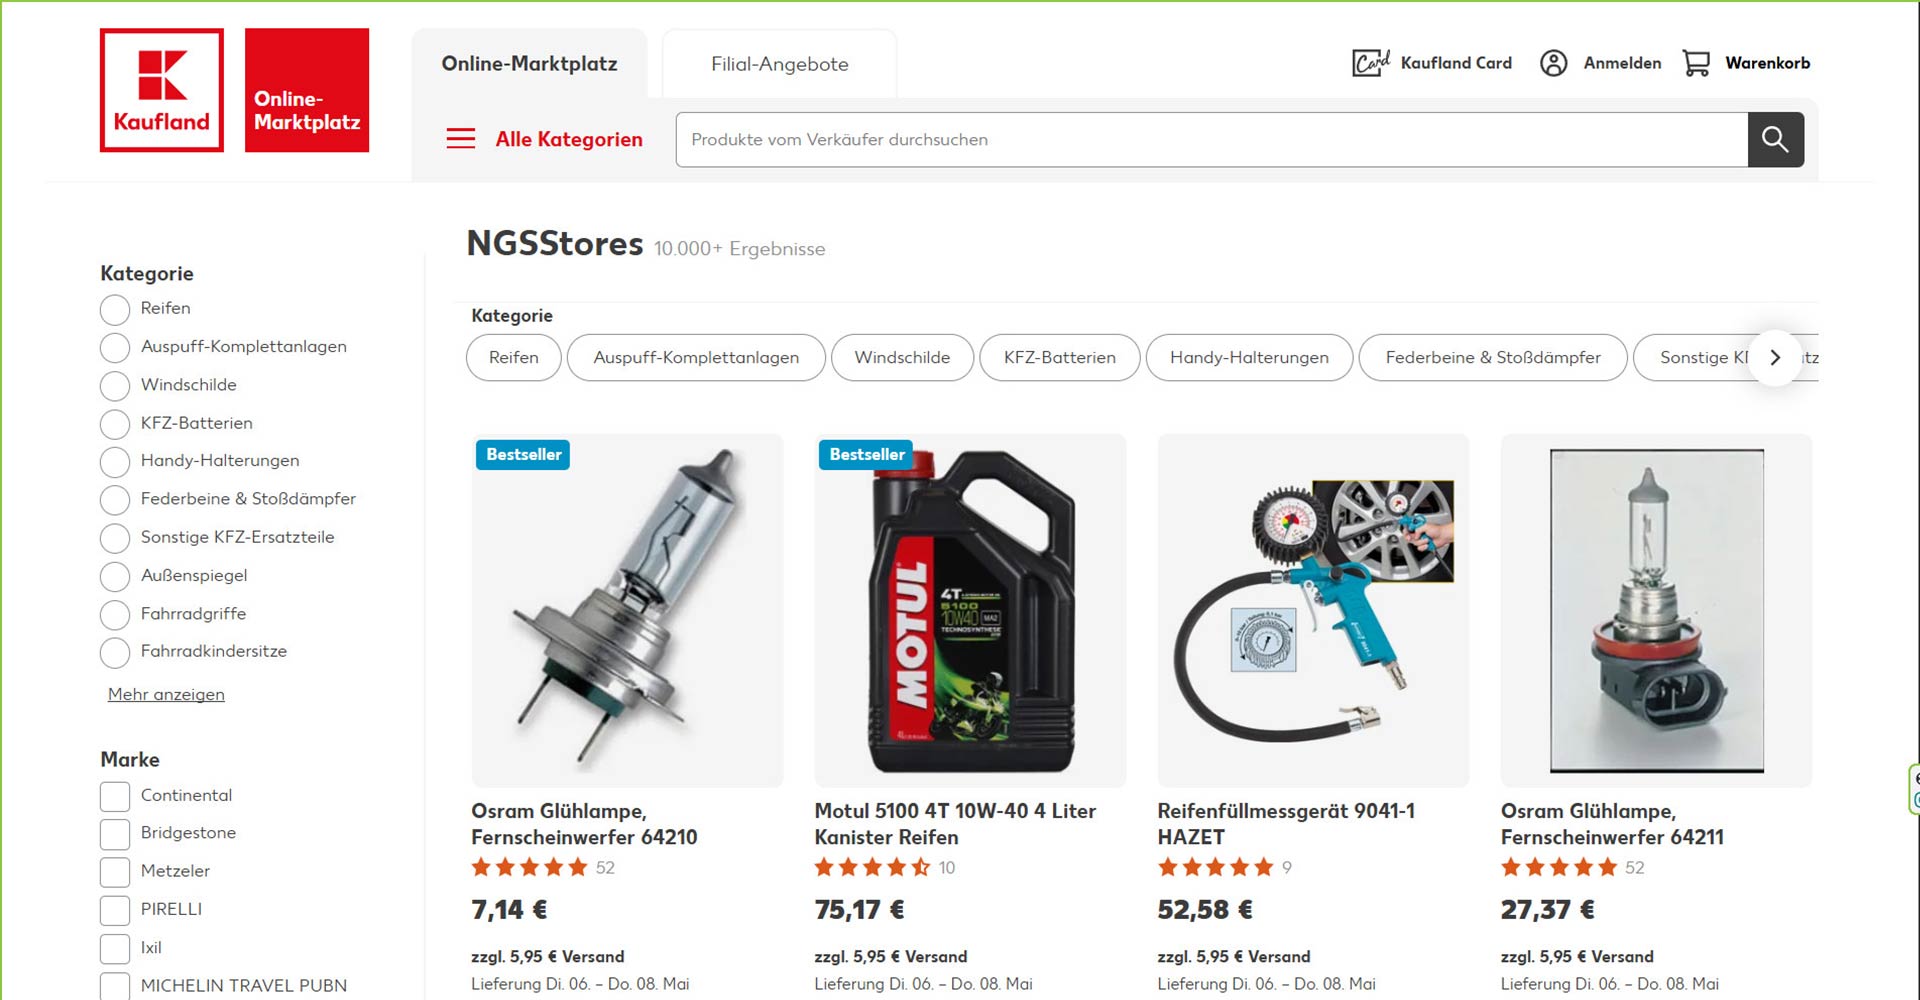Check the Continental brand checkbox
The height and width of the screenshot is (1000, 1920).
click(x=115, y=796)
